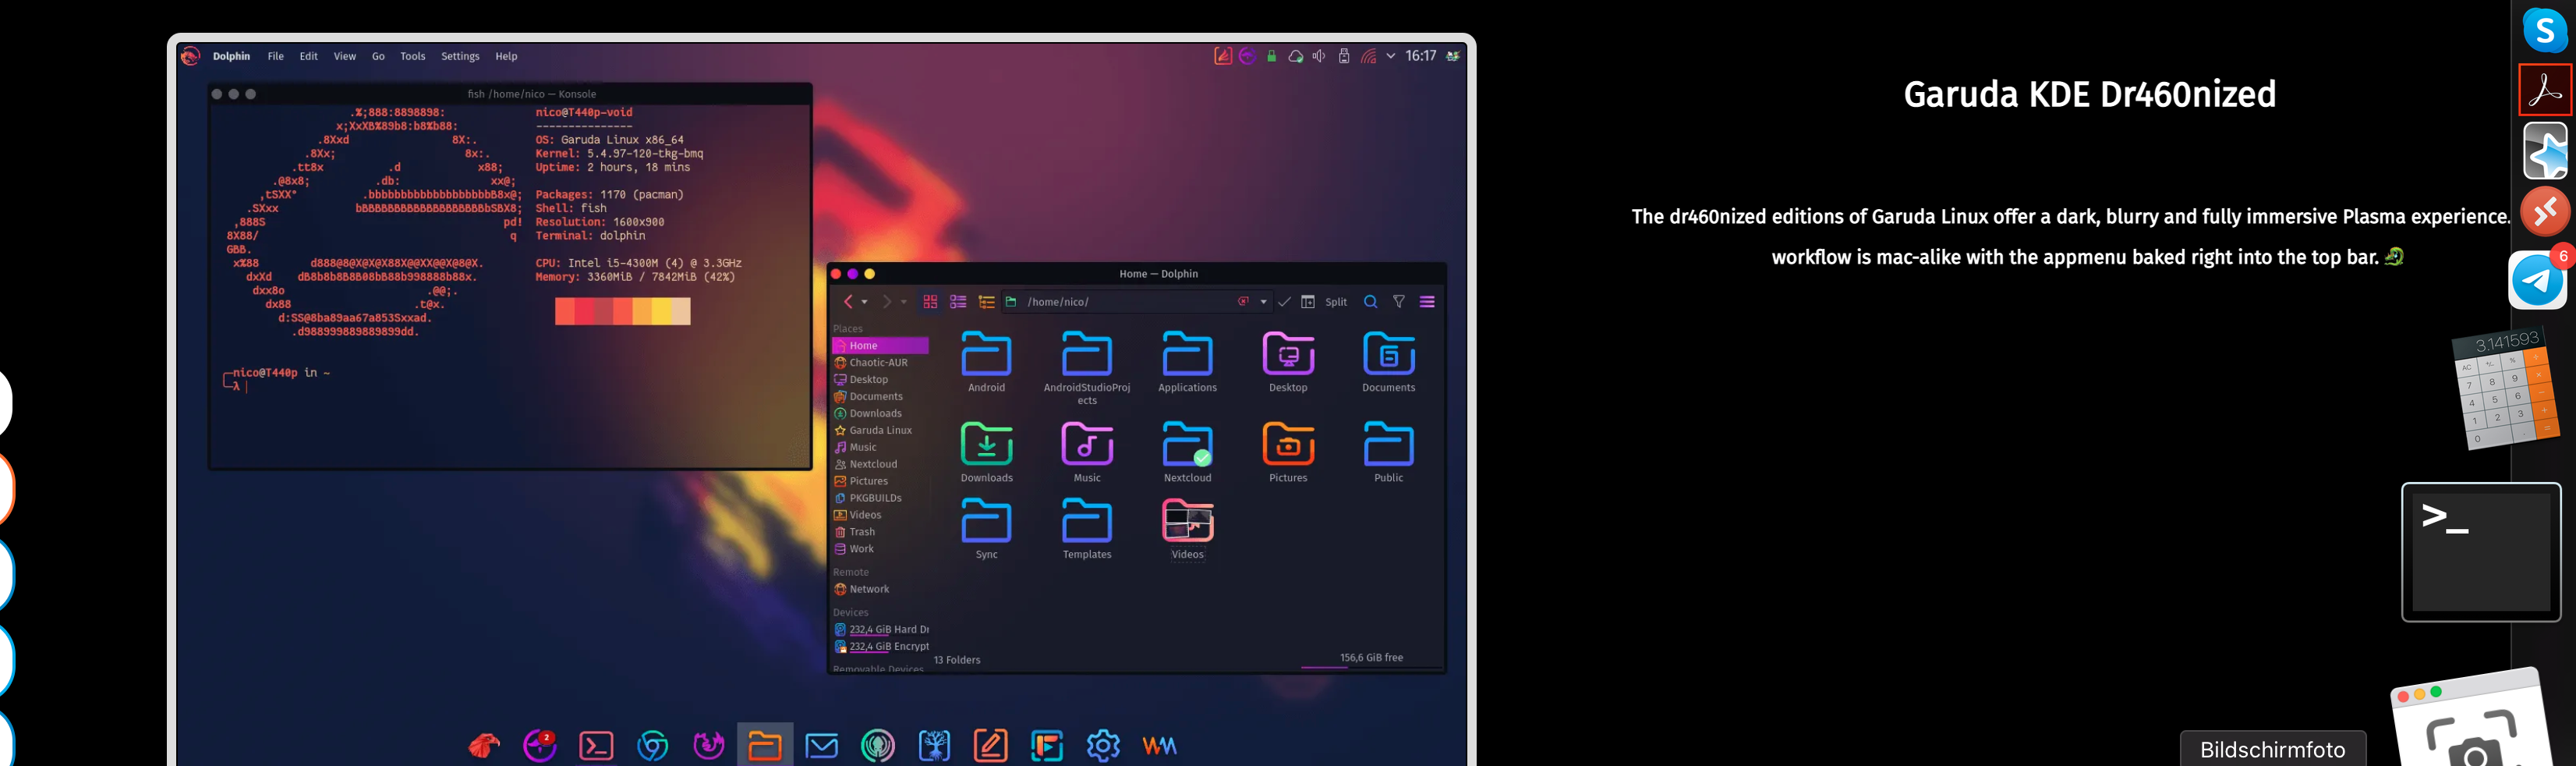Select the Sync folder icon
The height and width of the screenshot is (766, 2576).
point(986,521)
